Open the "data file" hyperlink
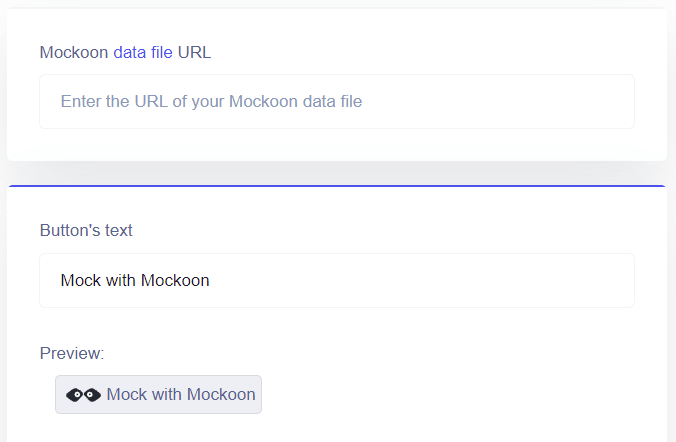Screen dimensions: 676x442 pyautogui.click(x=143, y=52)
